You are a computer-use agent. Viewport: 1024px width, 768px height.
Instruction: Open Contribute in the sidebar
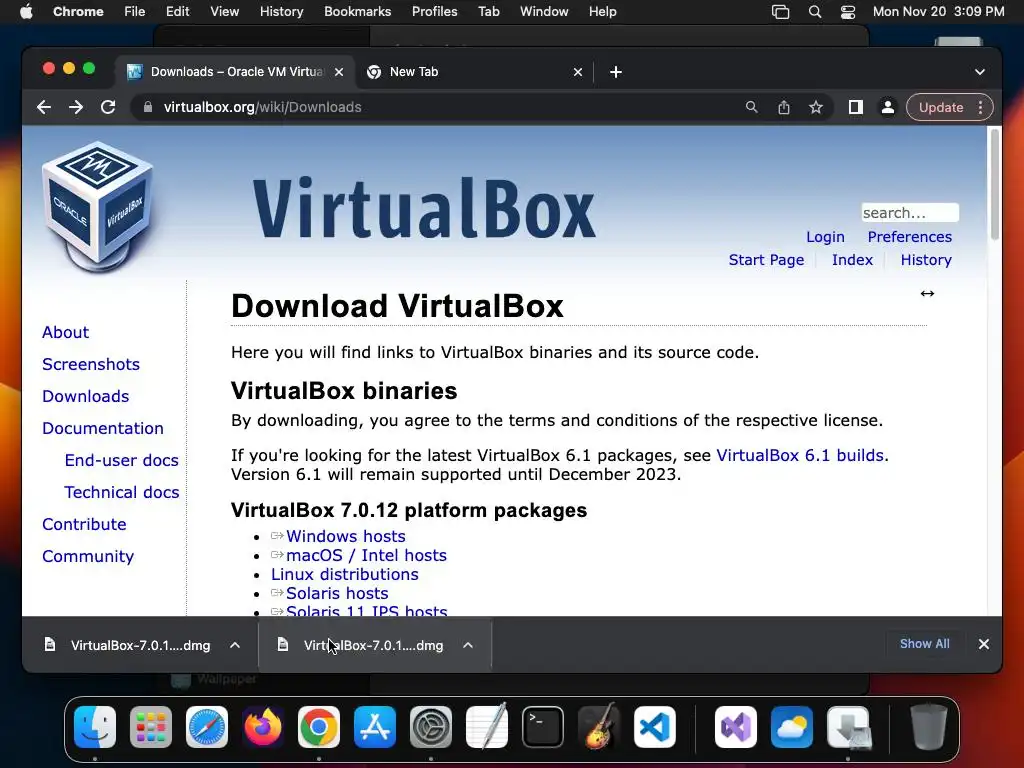(x=84, y=524)
